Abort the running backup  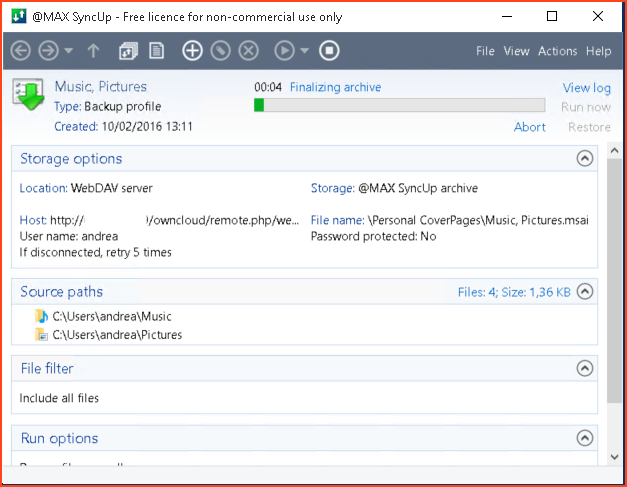pyautogui.click(x=529, y=127)
